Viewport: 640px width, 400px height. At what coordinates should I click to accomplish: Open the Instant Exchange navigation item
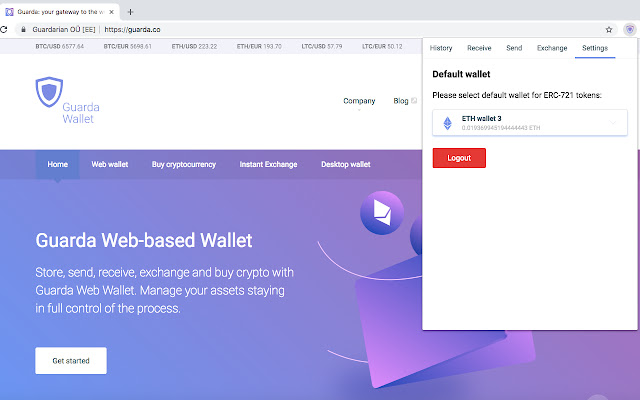268,164
